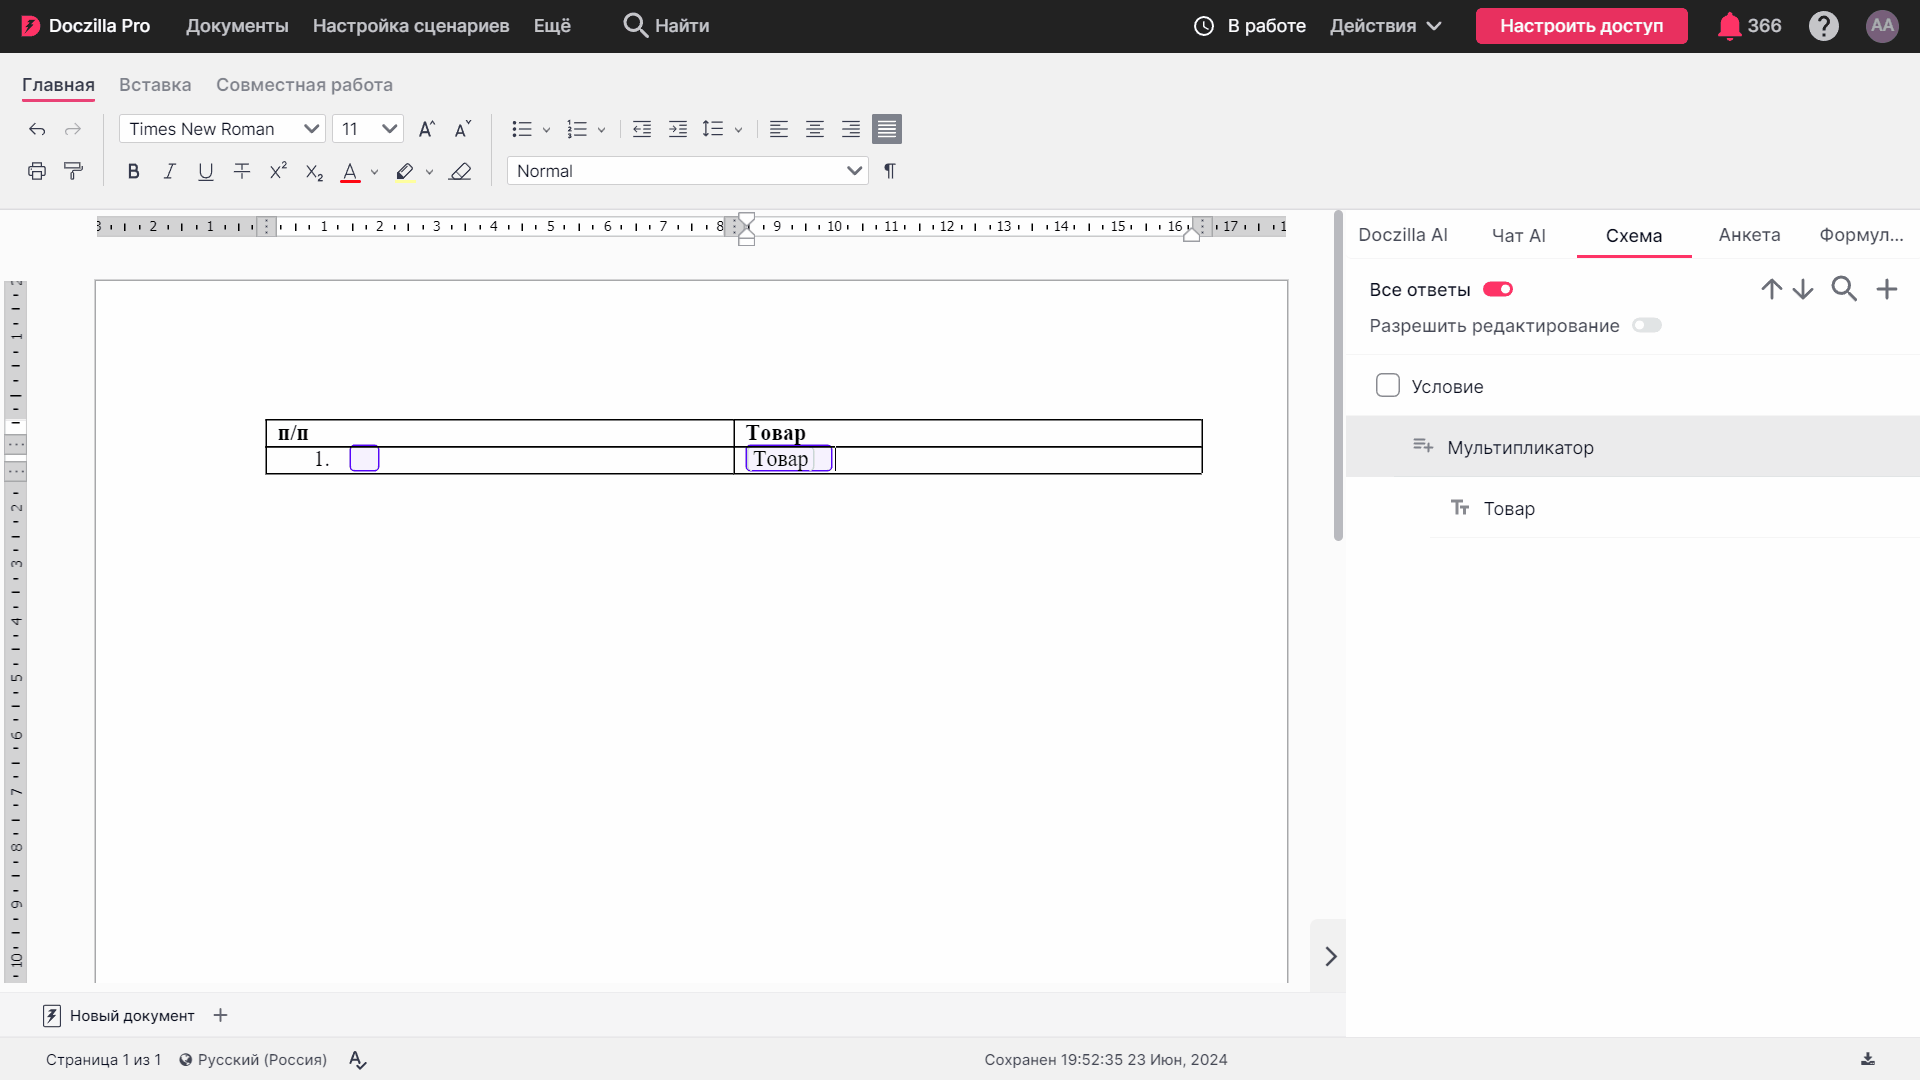The image size is (1920, 1080).
Task: Collapse the side panel with the chevron
Action: coord(1330,957)
